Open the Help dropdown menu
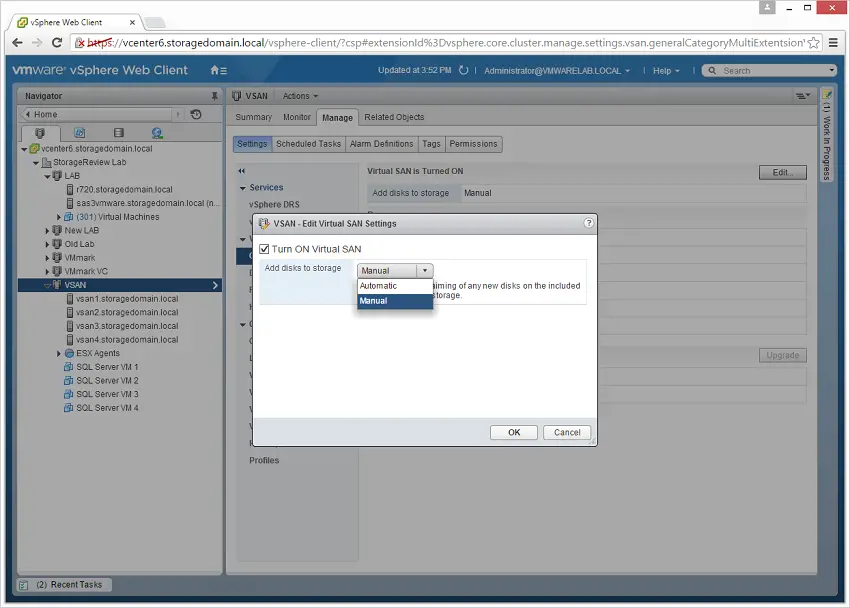The image size is (850, 608). coord(666,71)
